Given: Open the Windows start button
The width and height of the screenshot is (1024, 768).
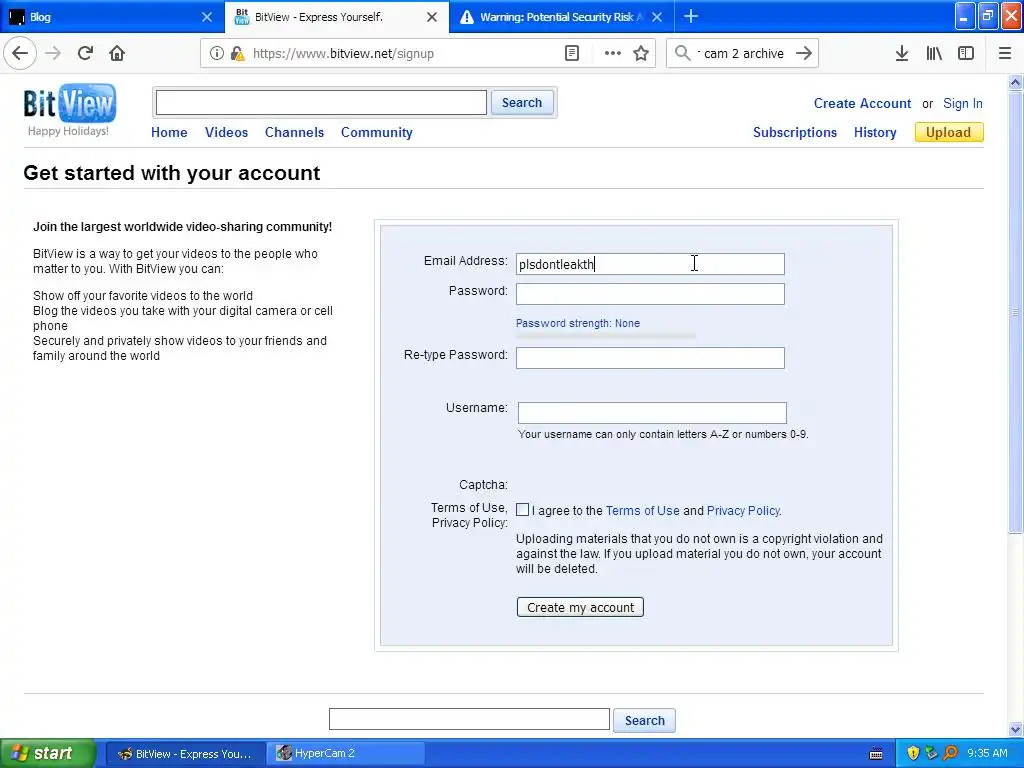Looking at the screenshot, I should (x=48, y=753).
